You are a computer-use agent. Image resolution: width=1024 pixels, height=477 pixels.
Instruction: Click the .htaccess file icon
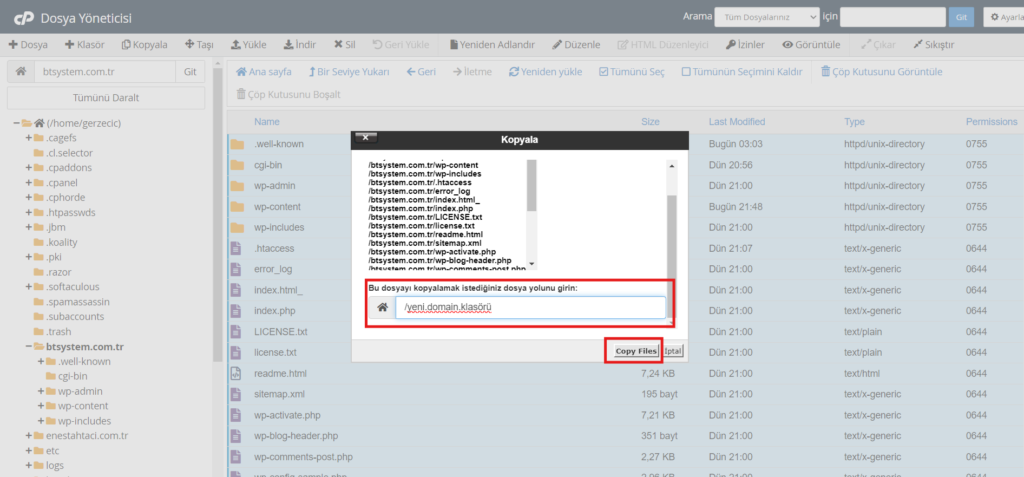pyautogui.click(x=236, y=248)
